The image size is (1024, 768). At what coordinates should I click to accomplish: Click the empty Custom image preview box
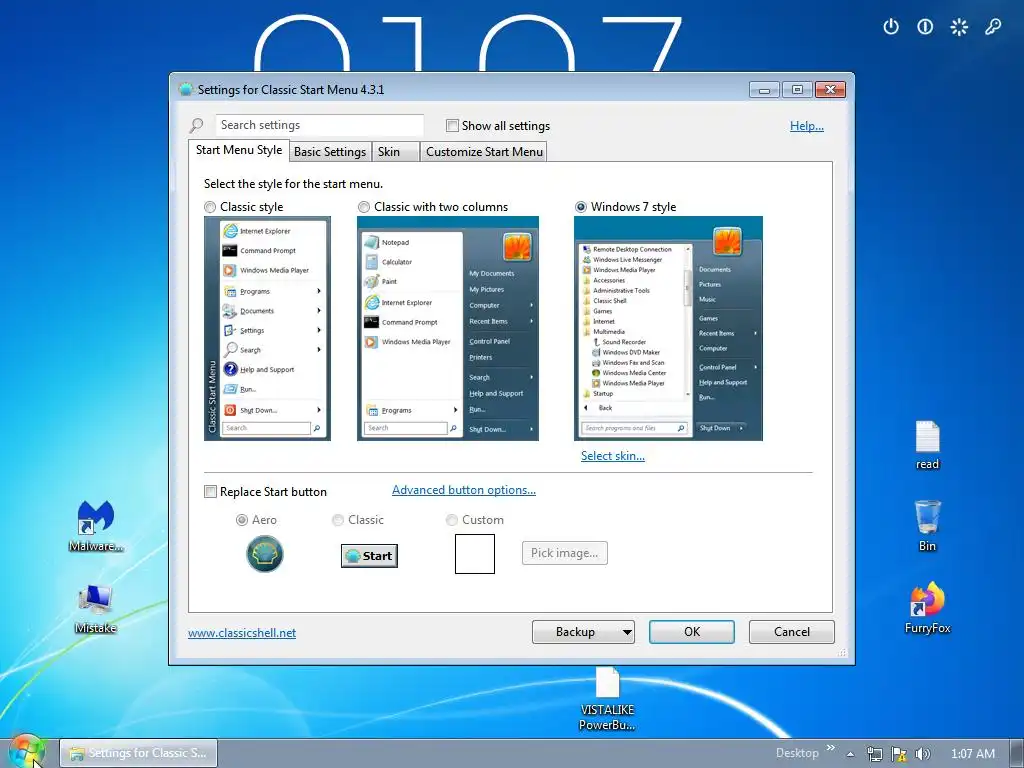(475, 554)
